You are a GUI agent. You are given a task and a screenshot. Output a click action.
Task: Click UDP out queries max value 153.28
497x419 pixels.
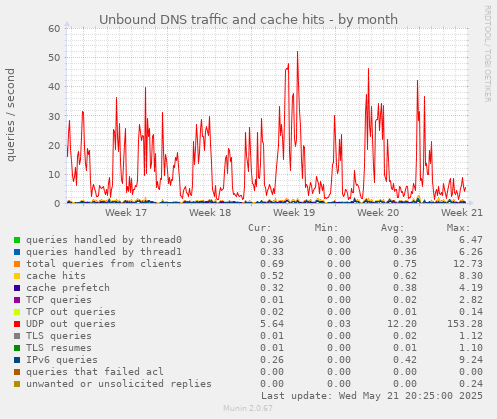pyautogui.click(x=465, y=324)
